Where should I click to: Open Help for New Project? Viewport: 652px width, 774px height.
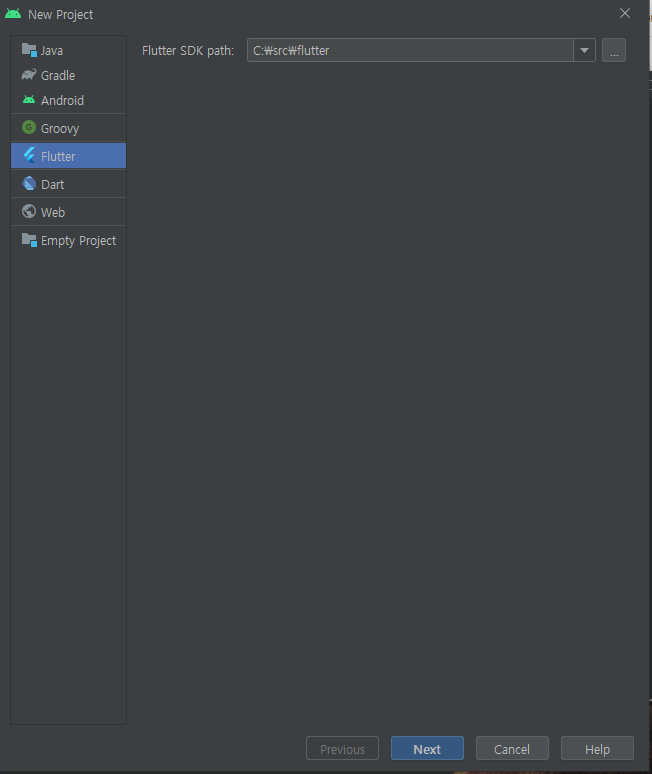(597, 748)
